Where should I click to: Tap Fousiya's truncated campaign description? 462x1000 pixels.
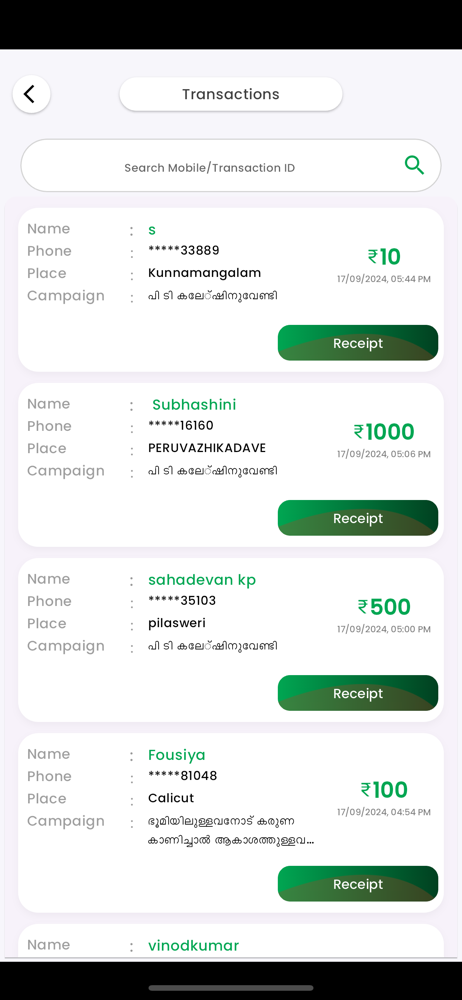coord(231,830)
